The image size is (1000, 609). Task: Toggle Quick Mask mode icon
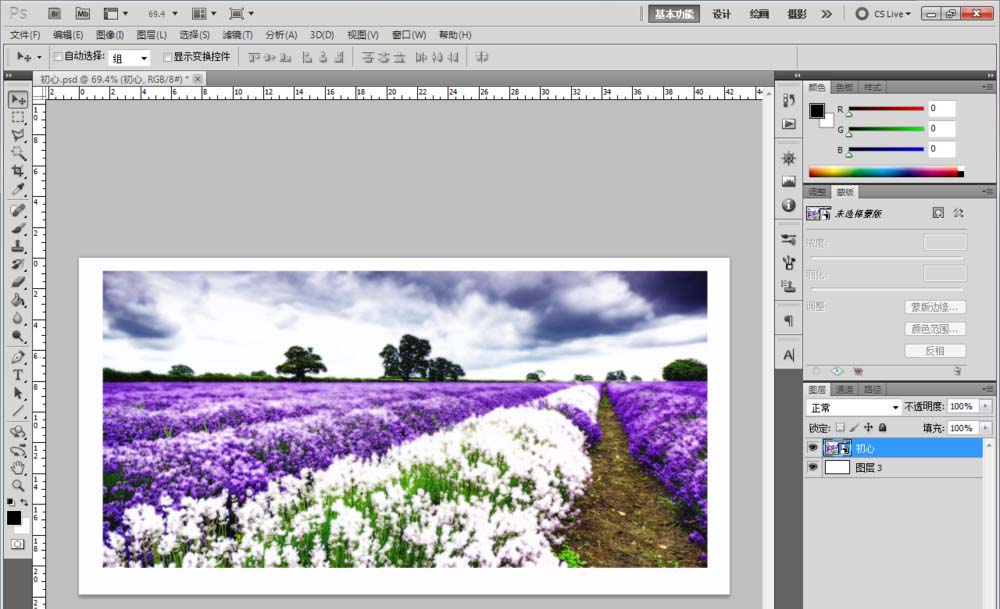(x=17, y=544)
